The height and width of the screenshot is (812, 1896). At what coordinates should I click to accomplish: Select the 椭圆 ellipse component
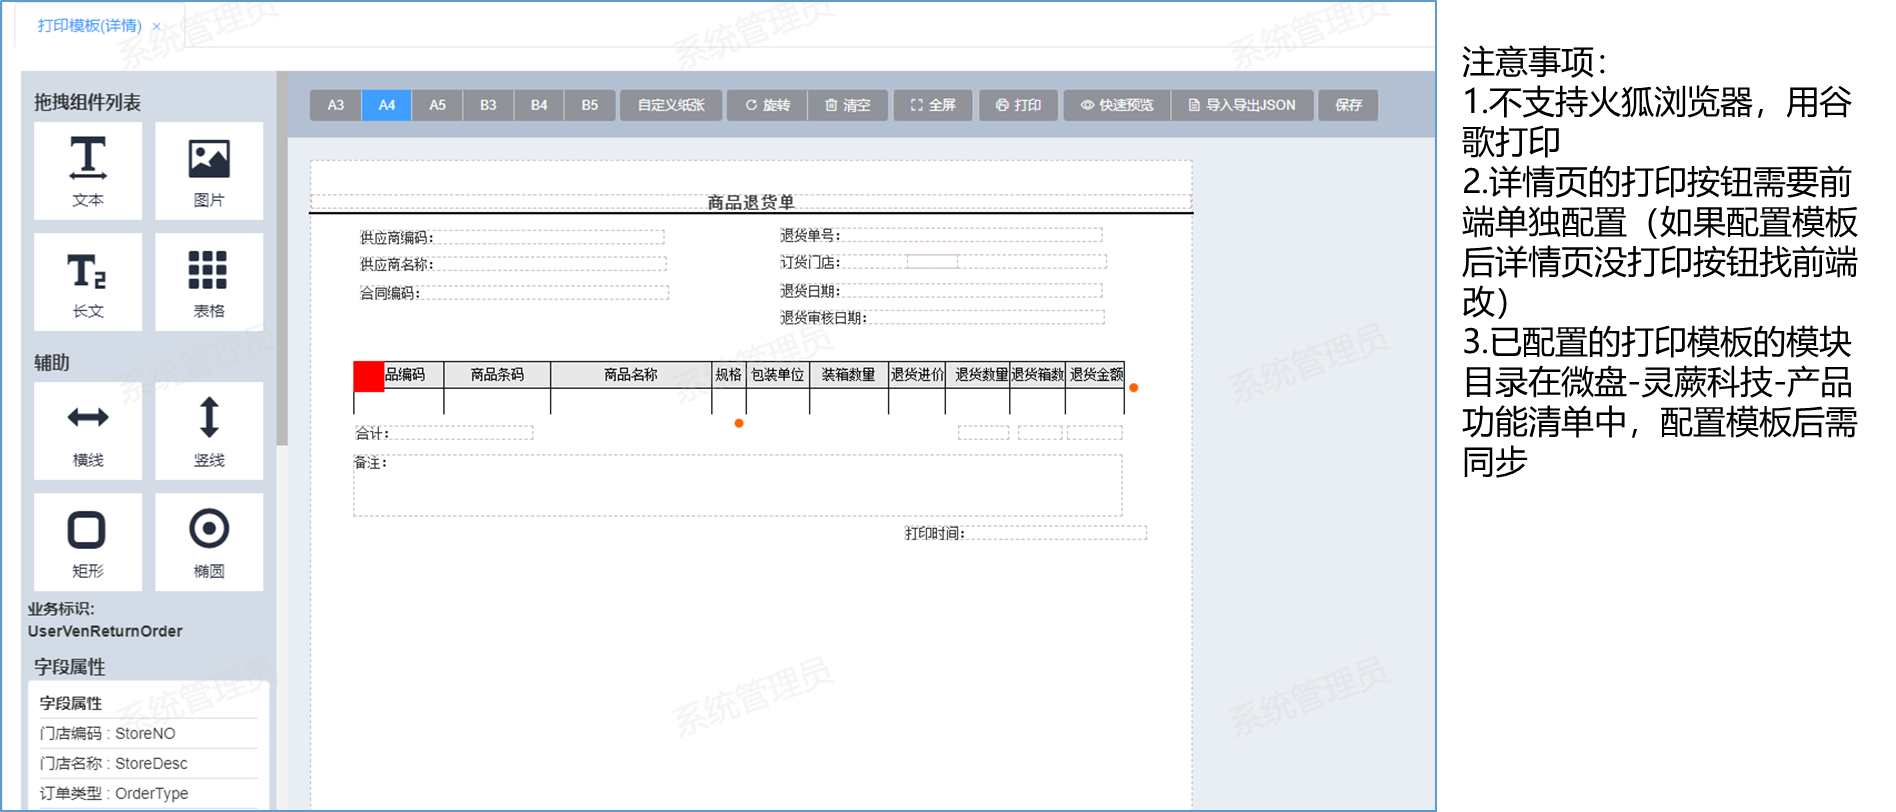209,542
